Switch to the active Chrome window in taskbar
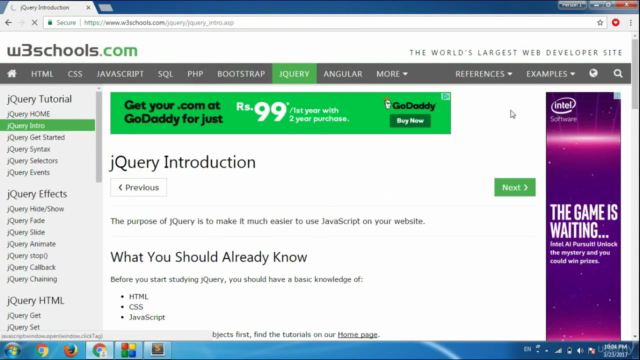This screenshot has height=360, width=640. [99, 350]
